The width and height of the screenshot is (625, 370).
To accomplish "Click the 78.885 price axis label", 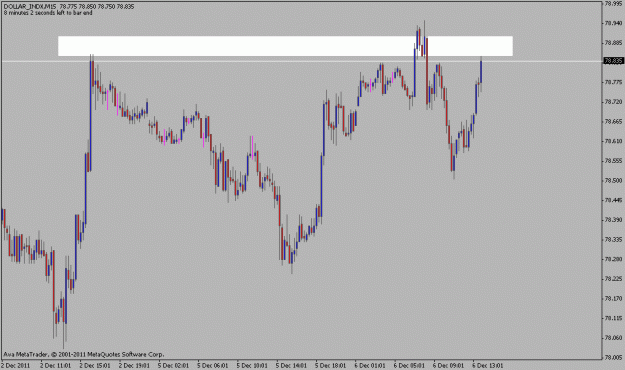I will pyautogui.click(x=613, y=42).
